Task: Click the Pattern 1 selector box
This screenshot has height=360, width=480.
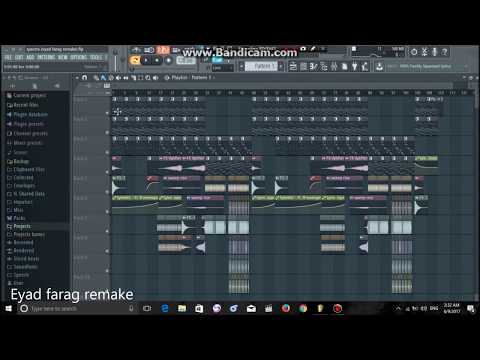Action: click(x=261, y=66)
